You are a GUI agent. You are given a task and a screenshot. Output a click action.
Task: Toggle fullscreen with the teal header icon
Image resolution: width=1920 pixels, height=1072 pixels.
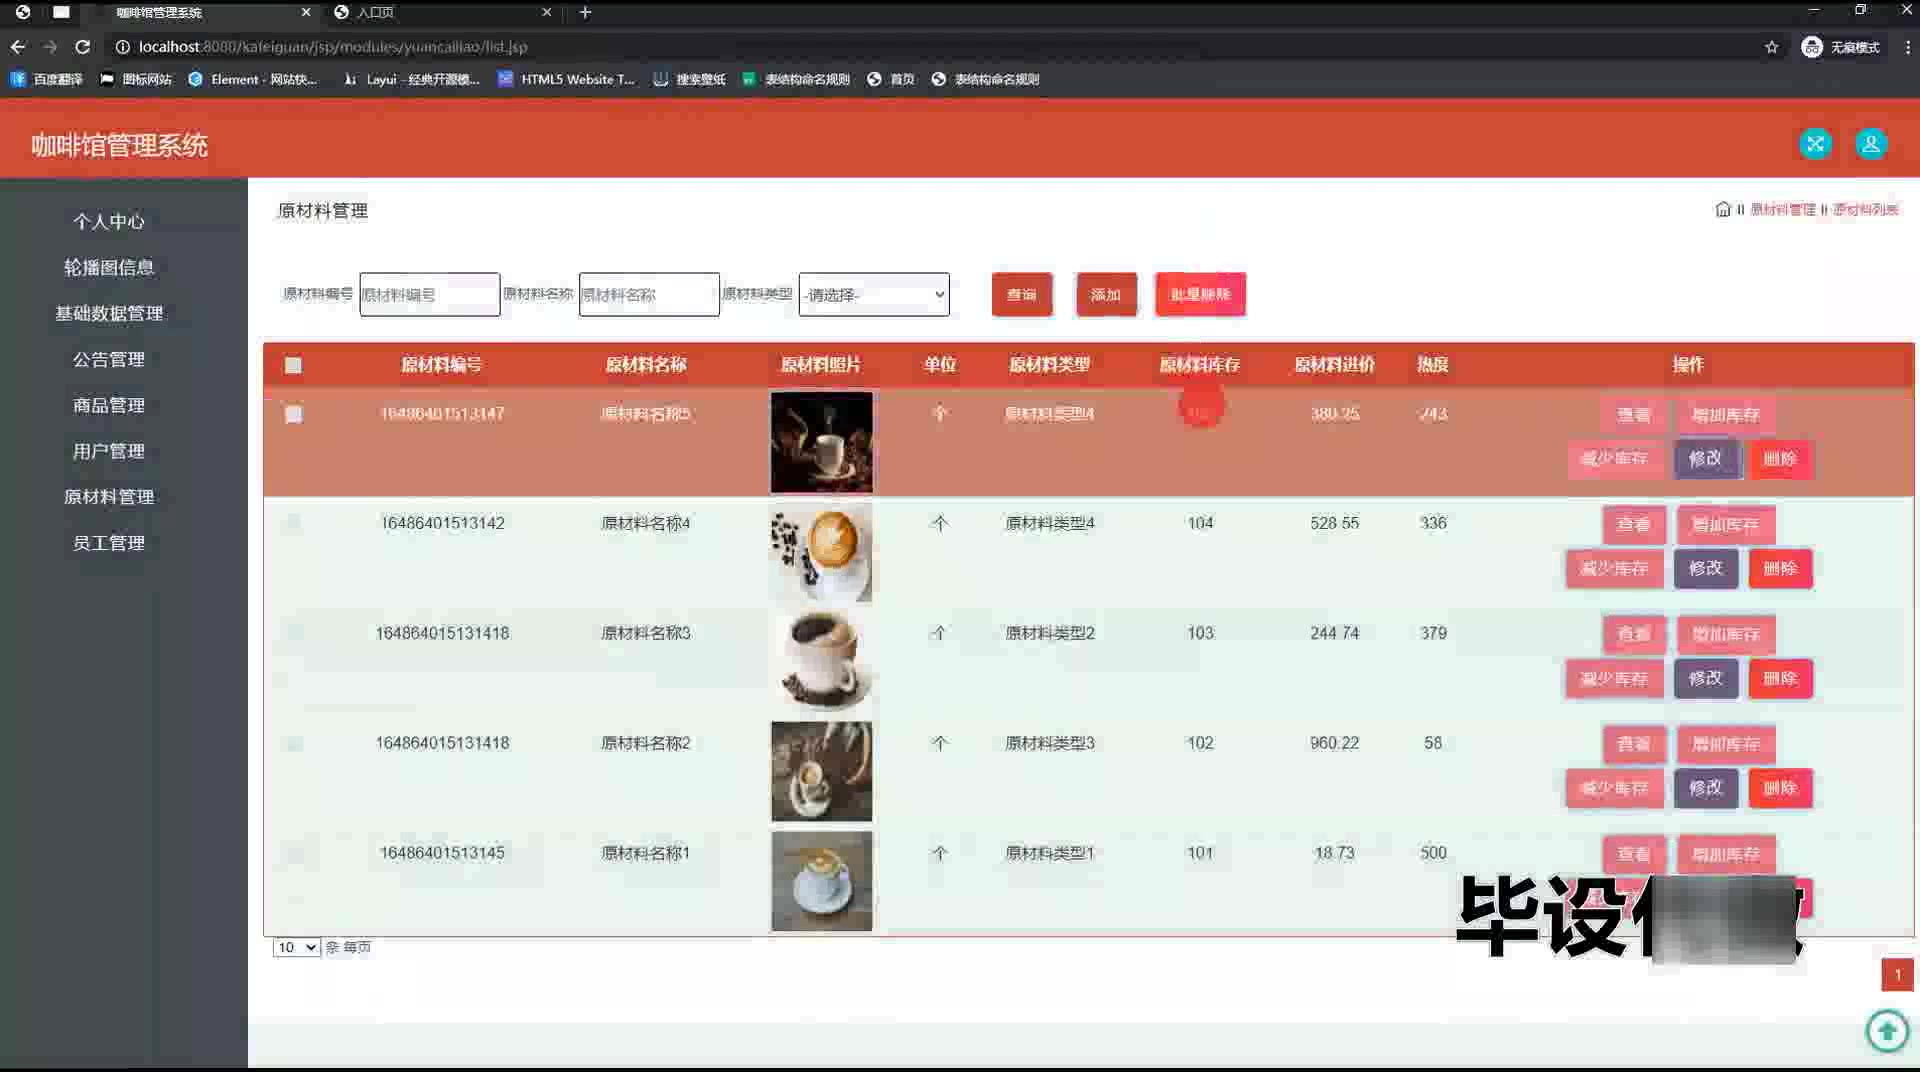pos(1816,144)
